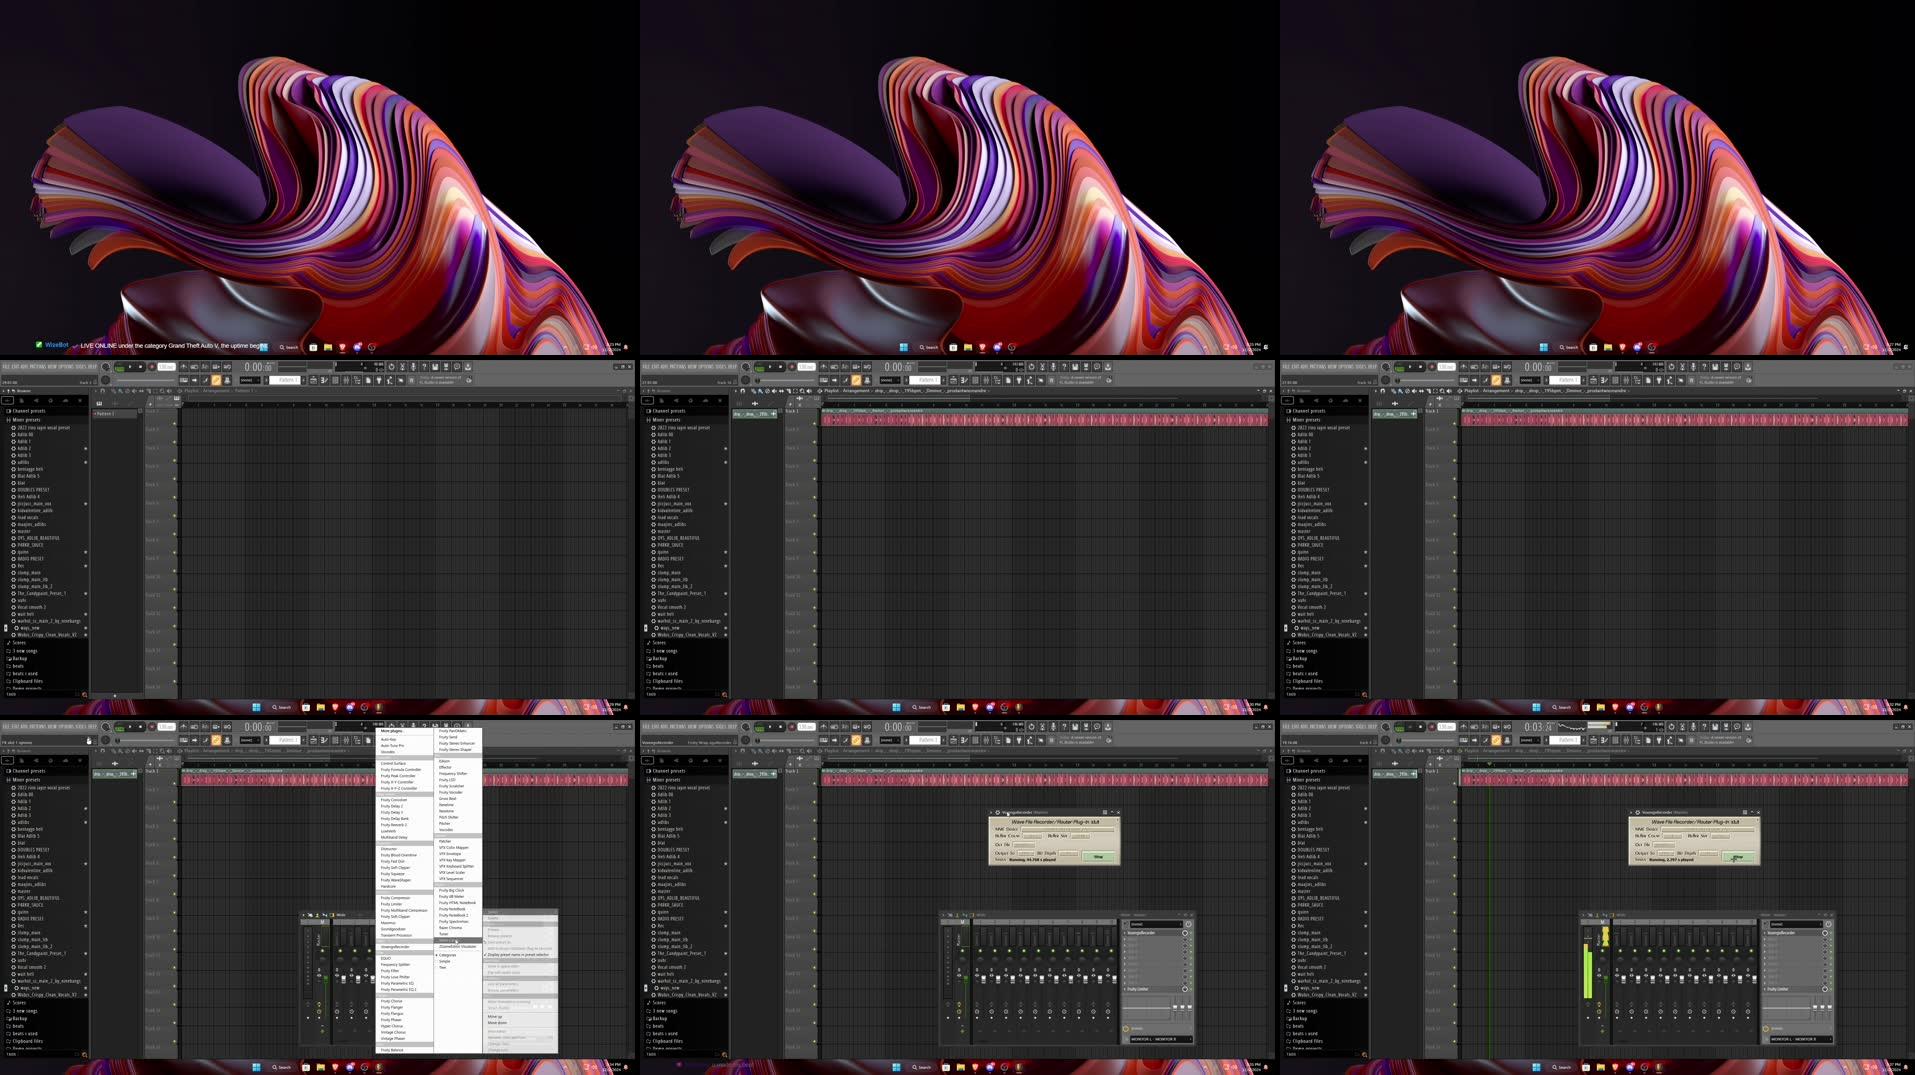
Task: Click Microsoft Store icon on desktop with WizeBot ticker
Action: (x=313, y=347)
